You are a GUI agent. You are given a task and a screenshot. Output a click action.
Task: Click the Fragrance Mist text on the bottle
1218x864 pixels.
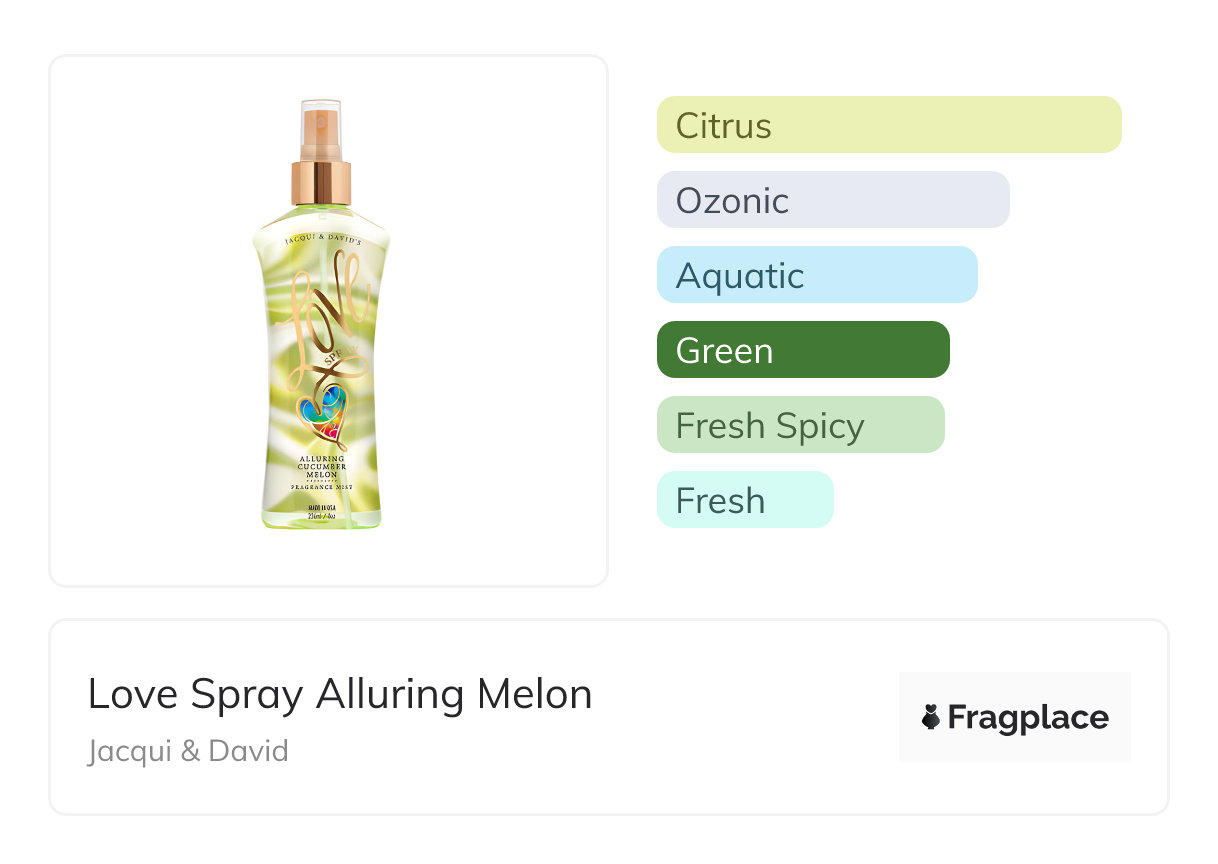tap(322, 486)
